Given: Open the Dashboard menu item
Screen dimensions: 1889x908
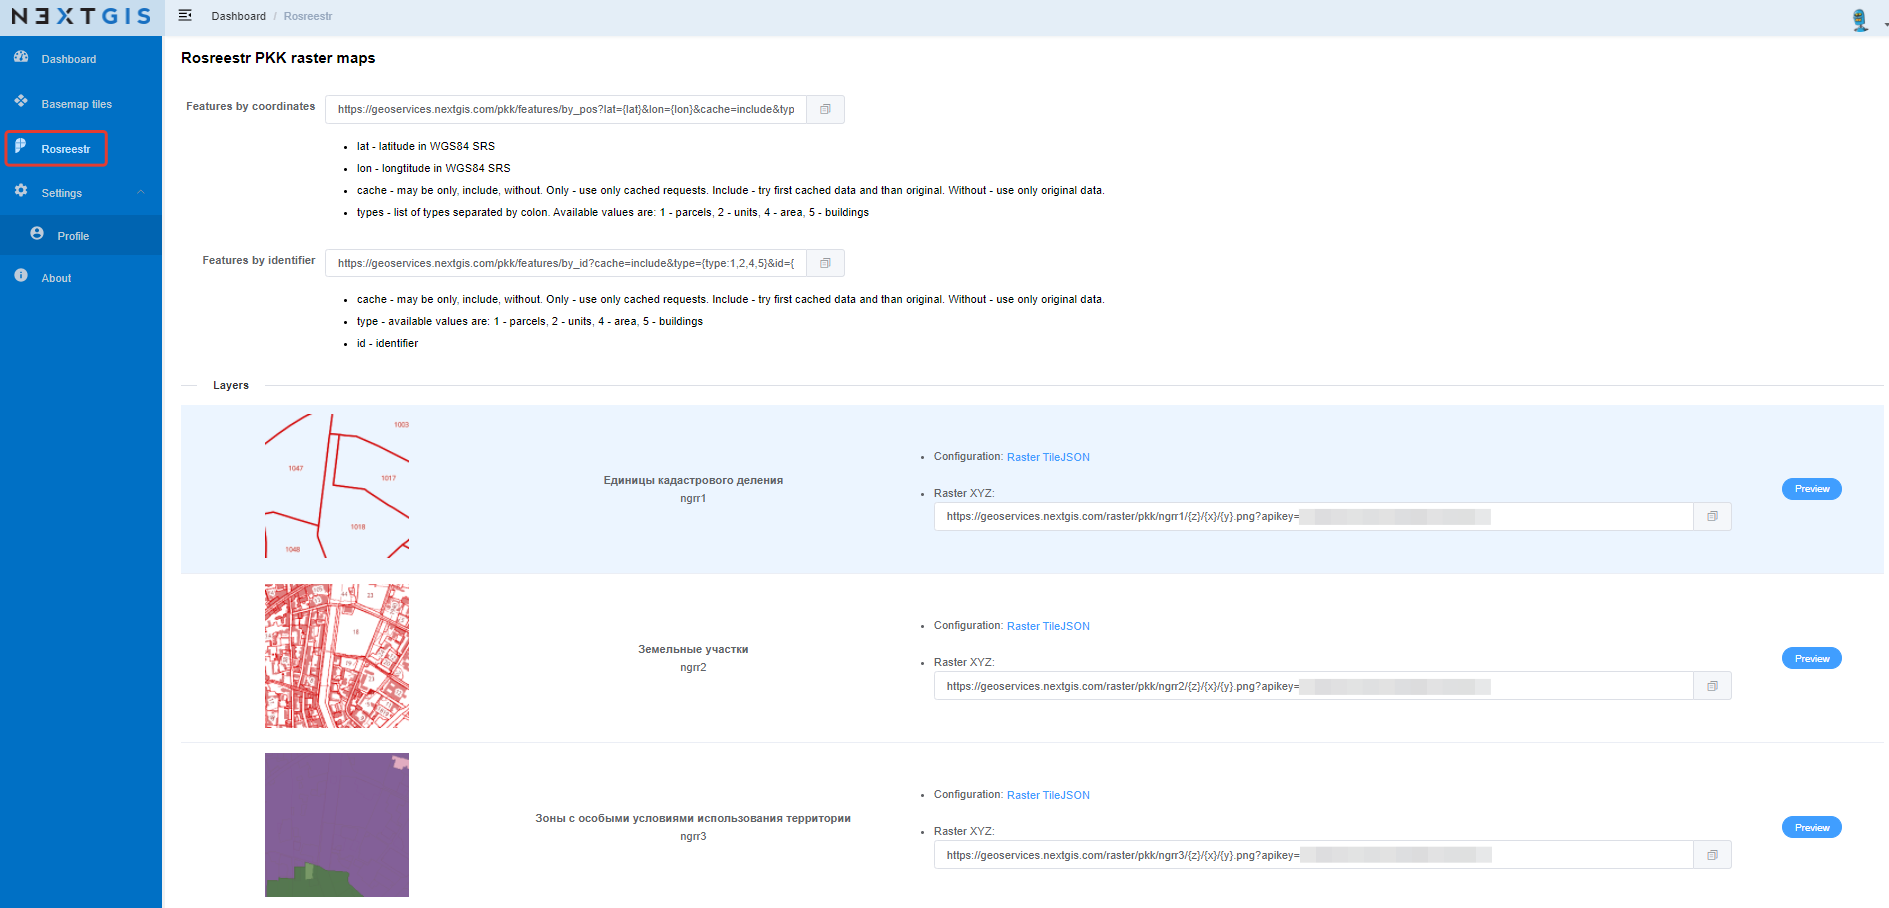Looking at the screenshot, I should [81, 59].
